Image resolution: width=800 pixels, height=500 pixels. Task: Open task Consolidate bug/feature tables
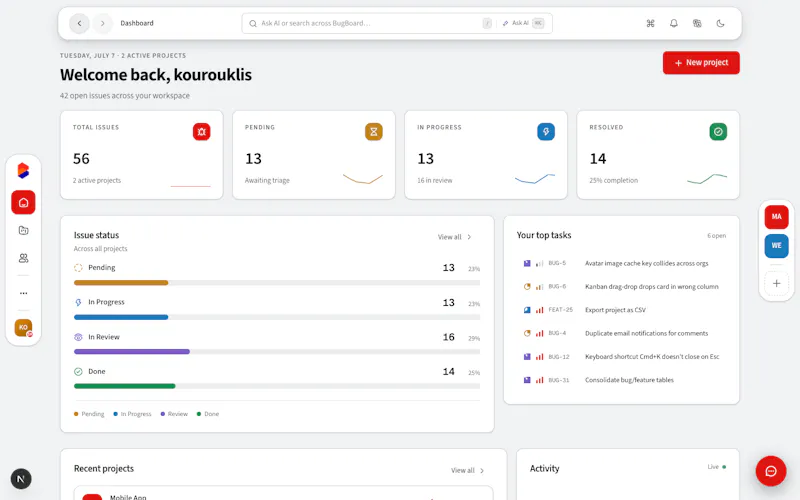(621, 380)
